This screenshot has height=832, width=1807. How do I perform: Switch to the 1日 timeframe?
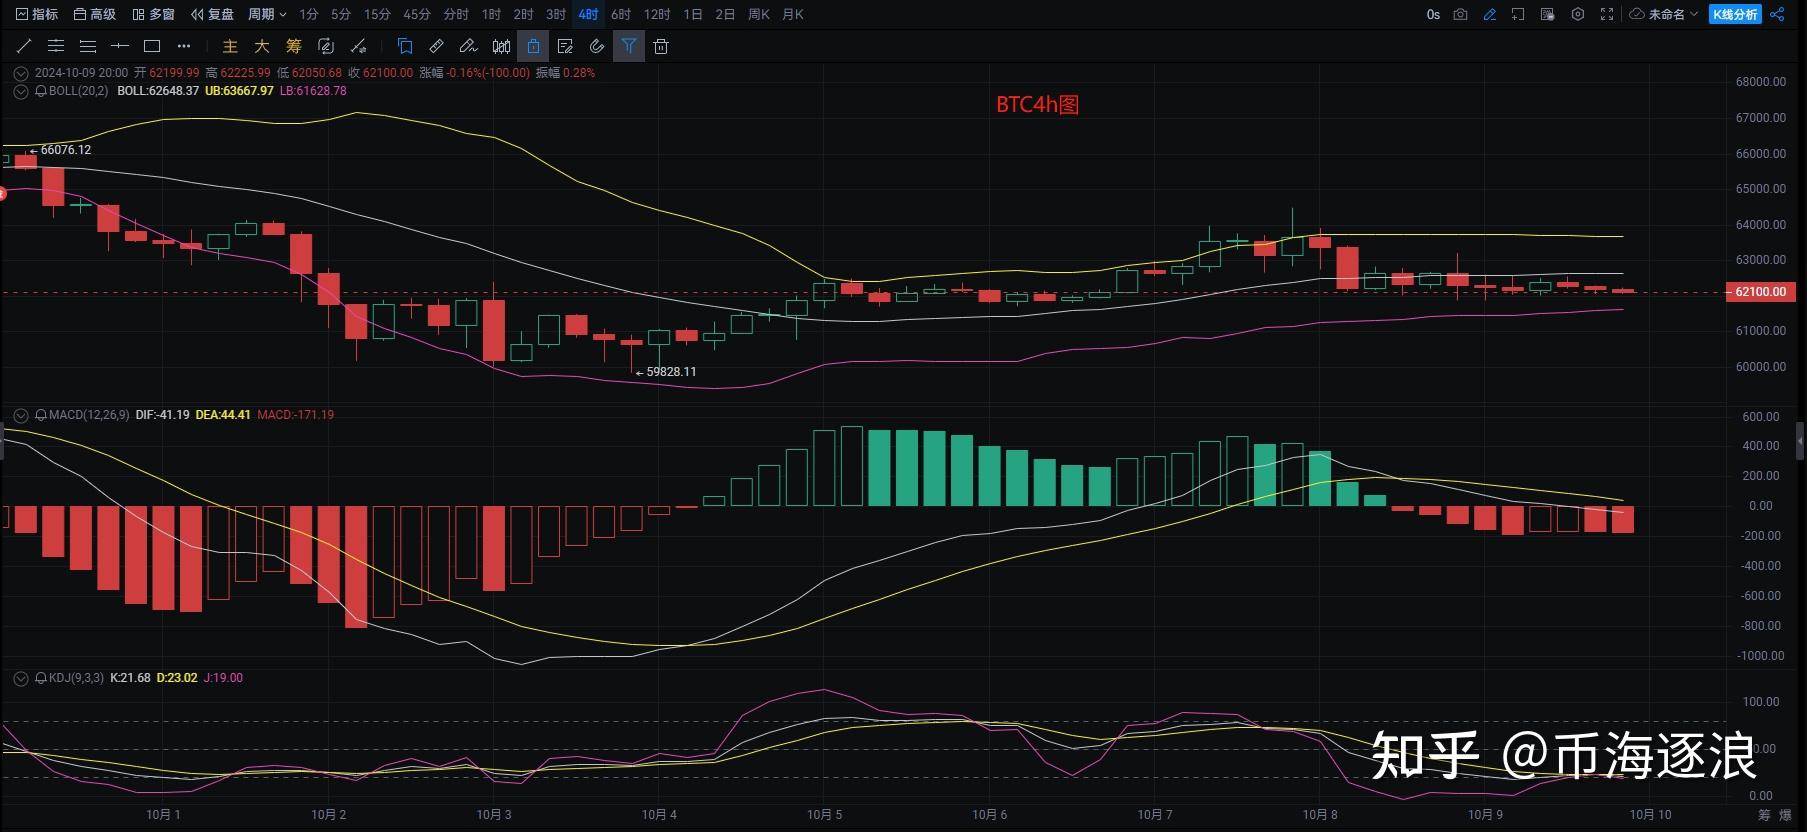[692, 14]
